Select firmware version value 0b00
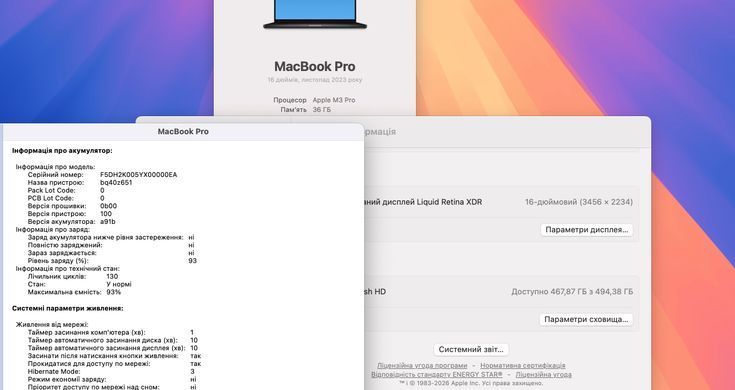Viewport: 735px width, 390px height. click(x=109, y=206)
